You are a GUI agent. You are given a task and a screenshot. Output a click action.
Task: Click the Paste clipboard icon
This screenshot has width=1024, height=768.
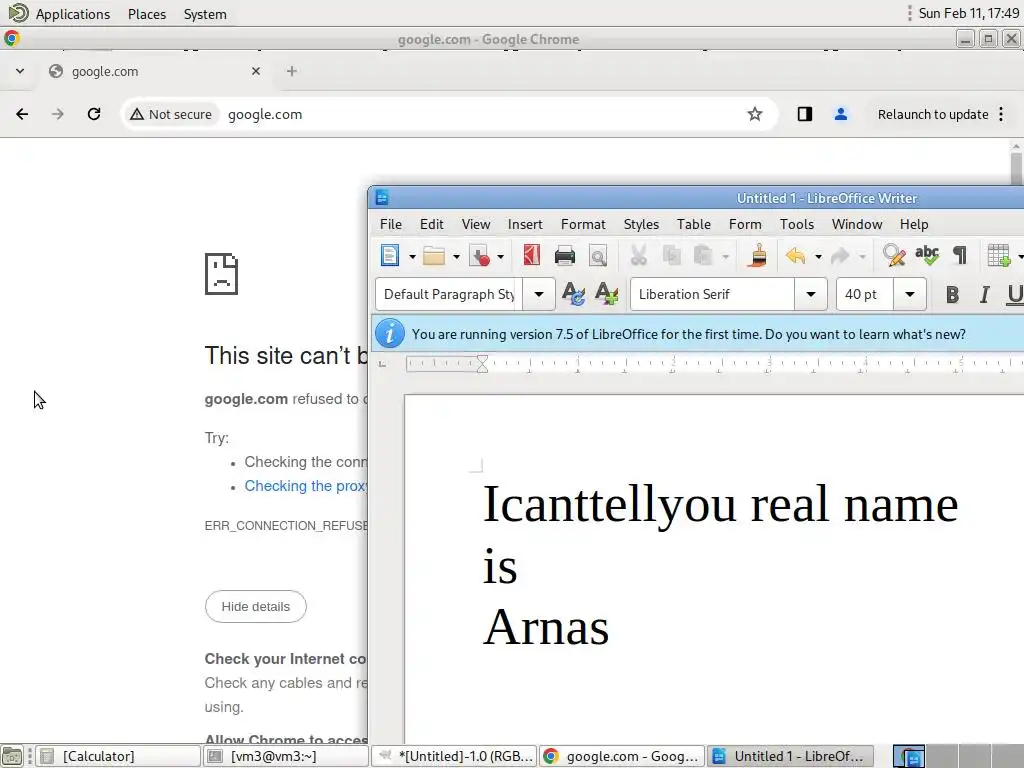click(703, 255)
